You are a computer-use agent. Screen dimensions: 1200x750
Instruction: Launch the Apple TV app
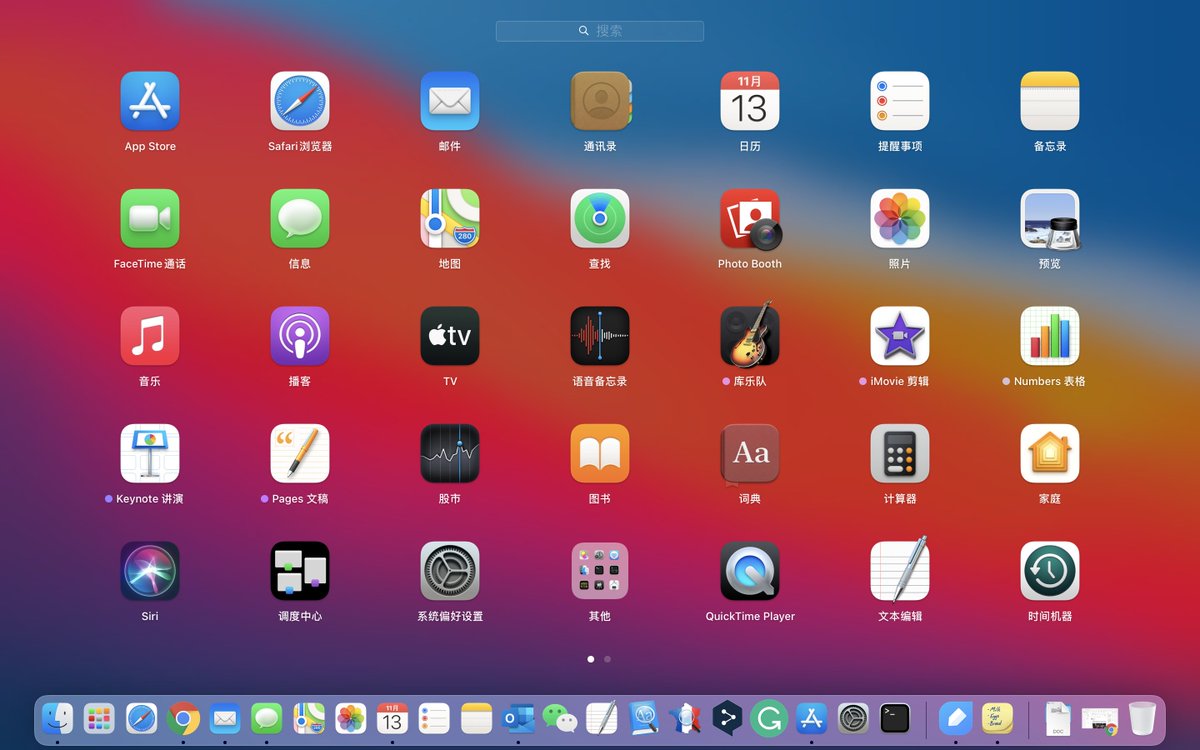(450, 336)
